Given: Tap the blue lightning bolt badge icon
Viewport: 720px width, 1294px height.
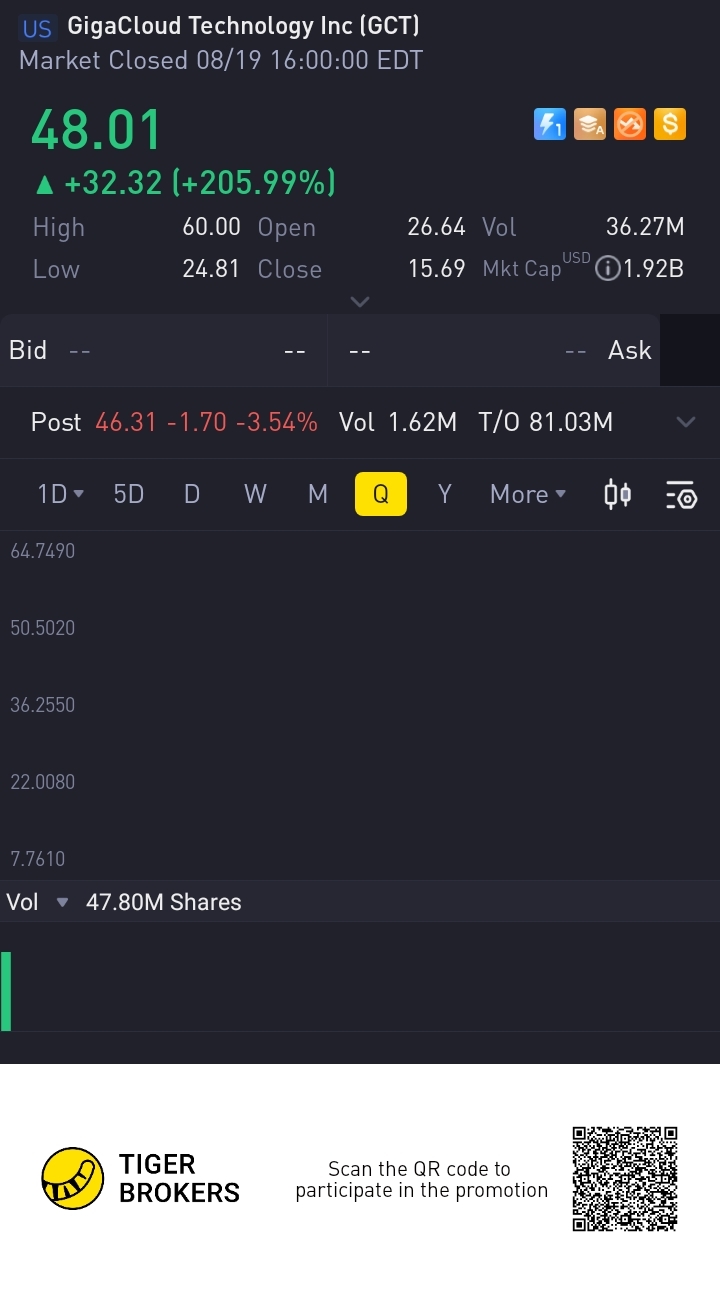Looking at the screenshot, I should pyautogui.click(x=549, y=124).
